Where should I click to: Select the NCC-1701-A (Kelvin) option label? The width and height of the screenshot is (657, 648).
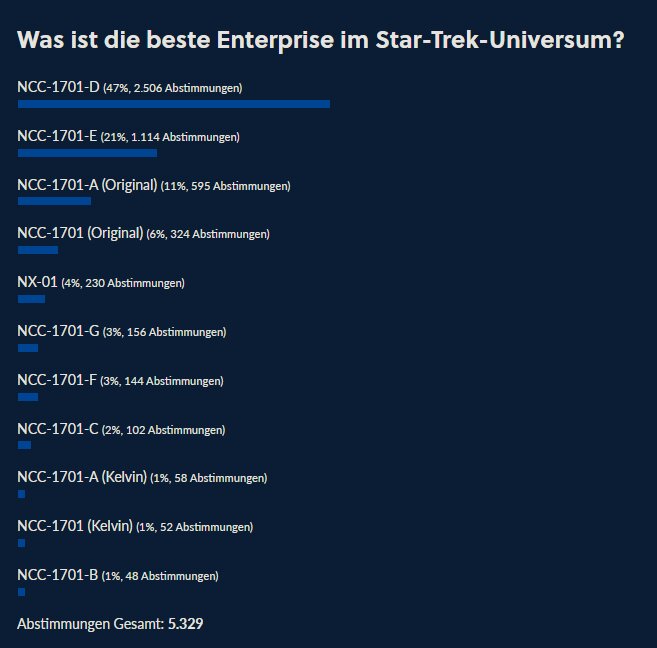[82, 477]
